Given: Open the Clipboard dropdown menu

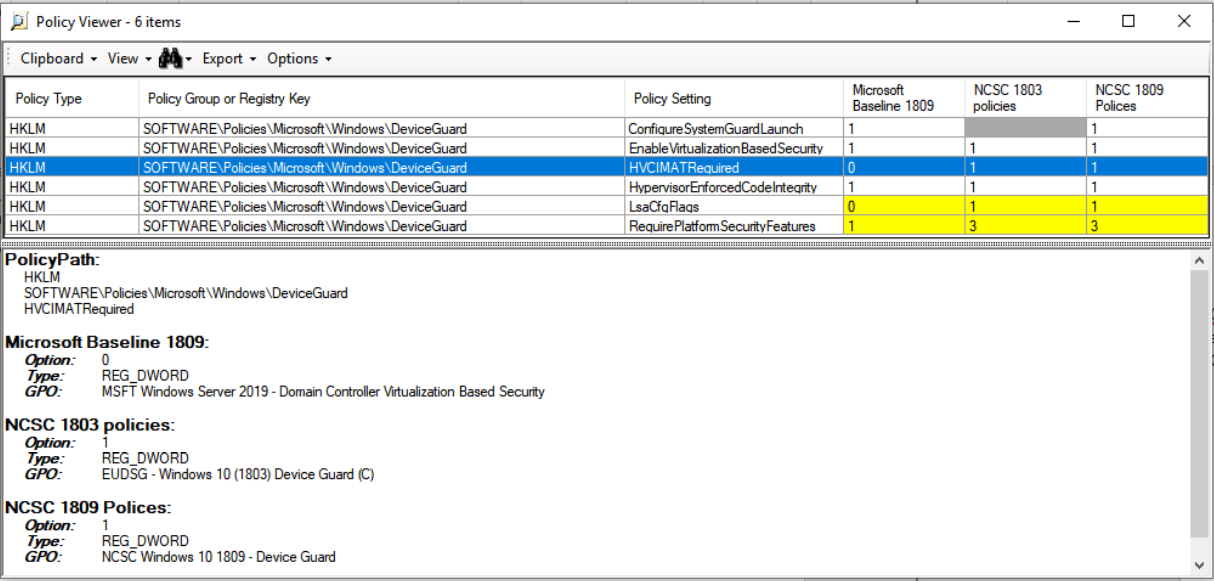Looking at the screenshot, I should [x=58, y=59].
